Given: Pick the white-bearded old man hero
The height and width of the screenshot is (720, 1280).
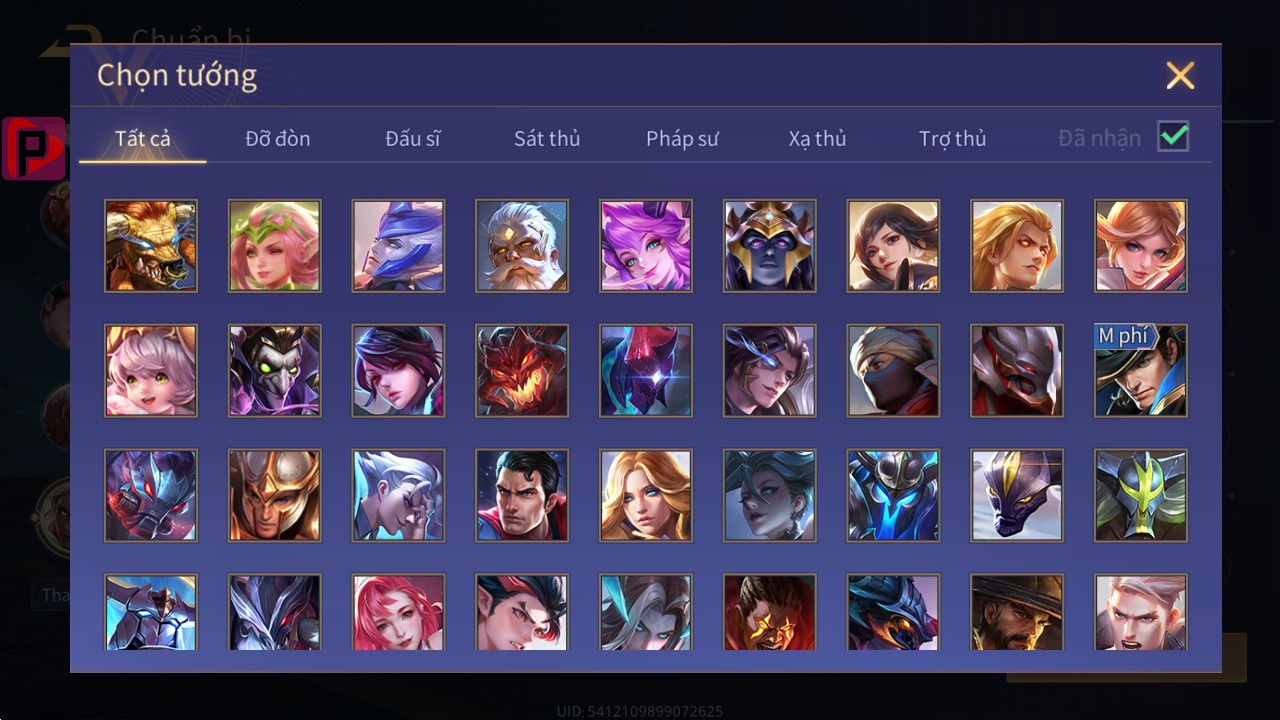Looking at the screenshot, I should tap(522, 246).
